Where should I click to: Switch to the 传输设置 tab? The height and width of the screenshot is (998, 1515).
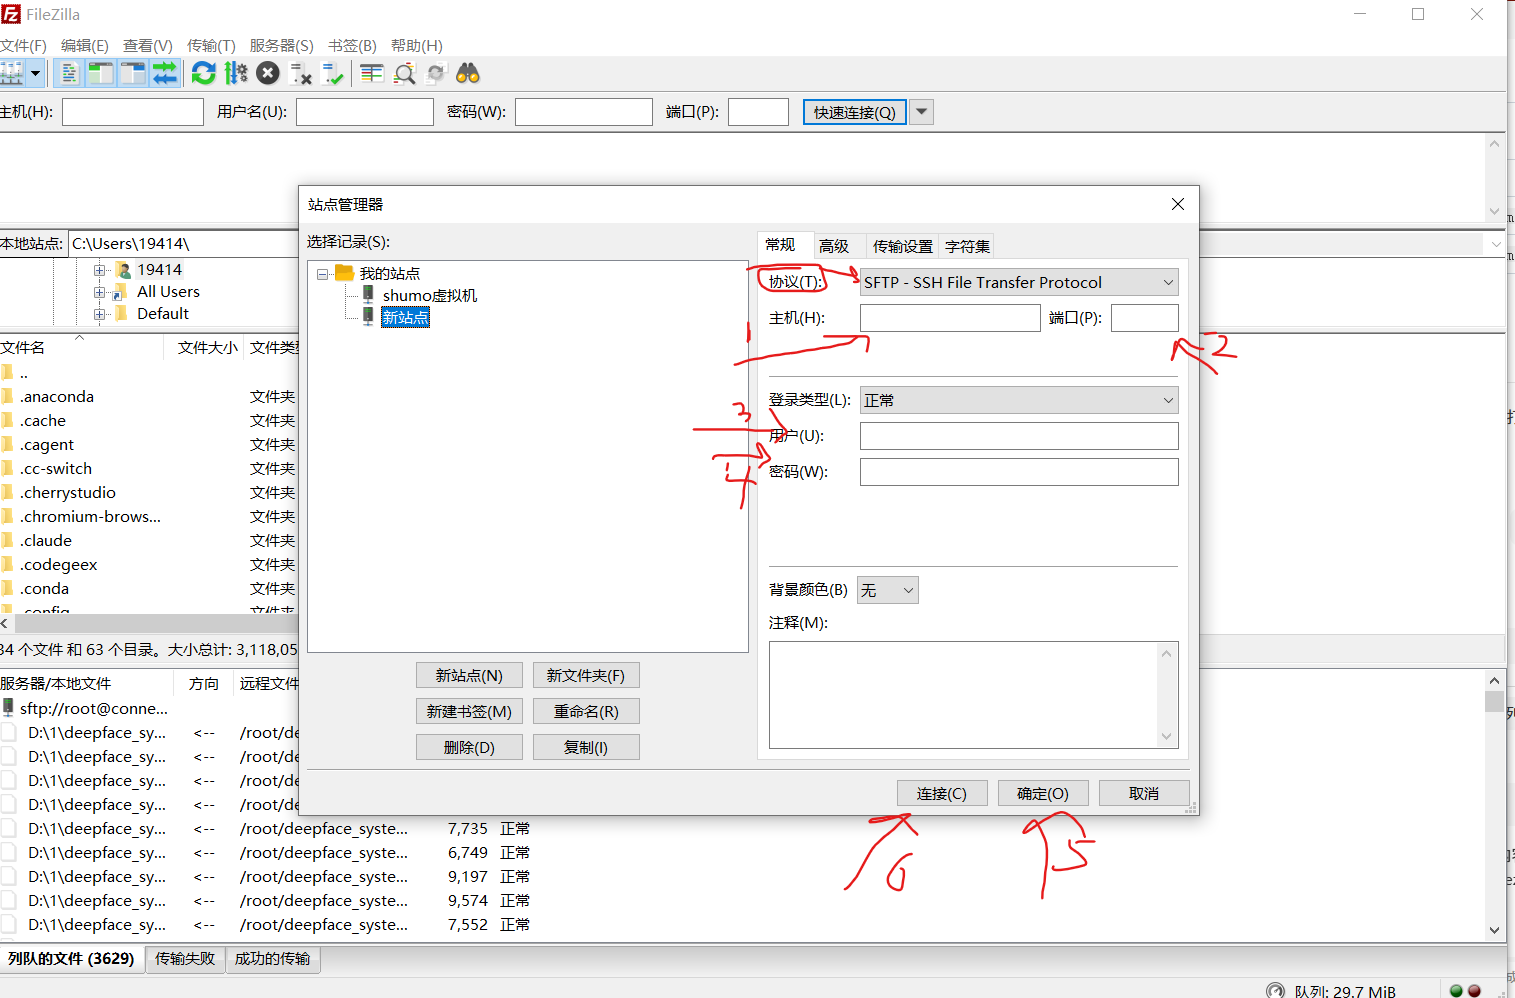coord(903,246)
